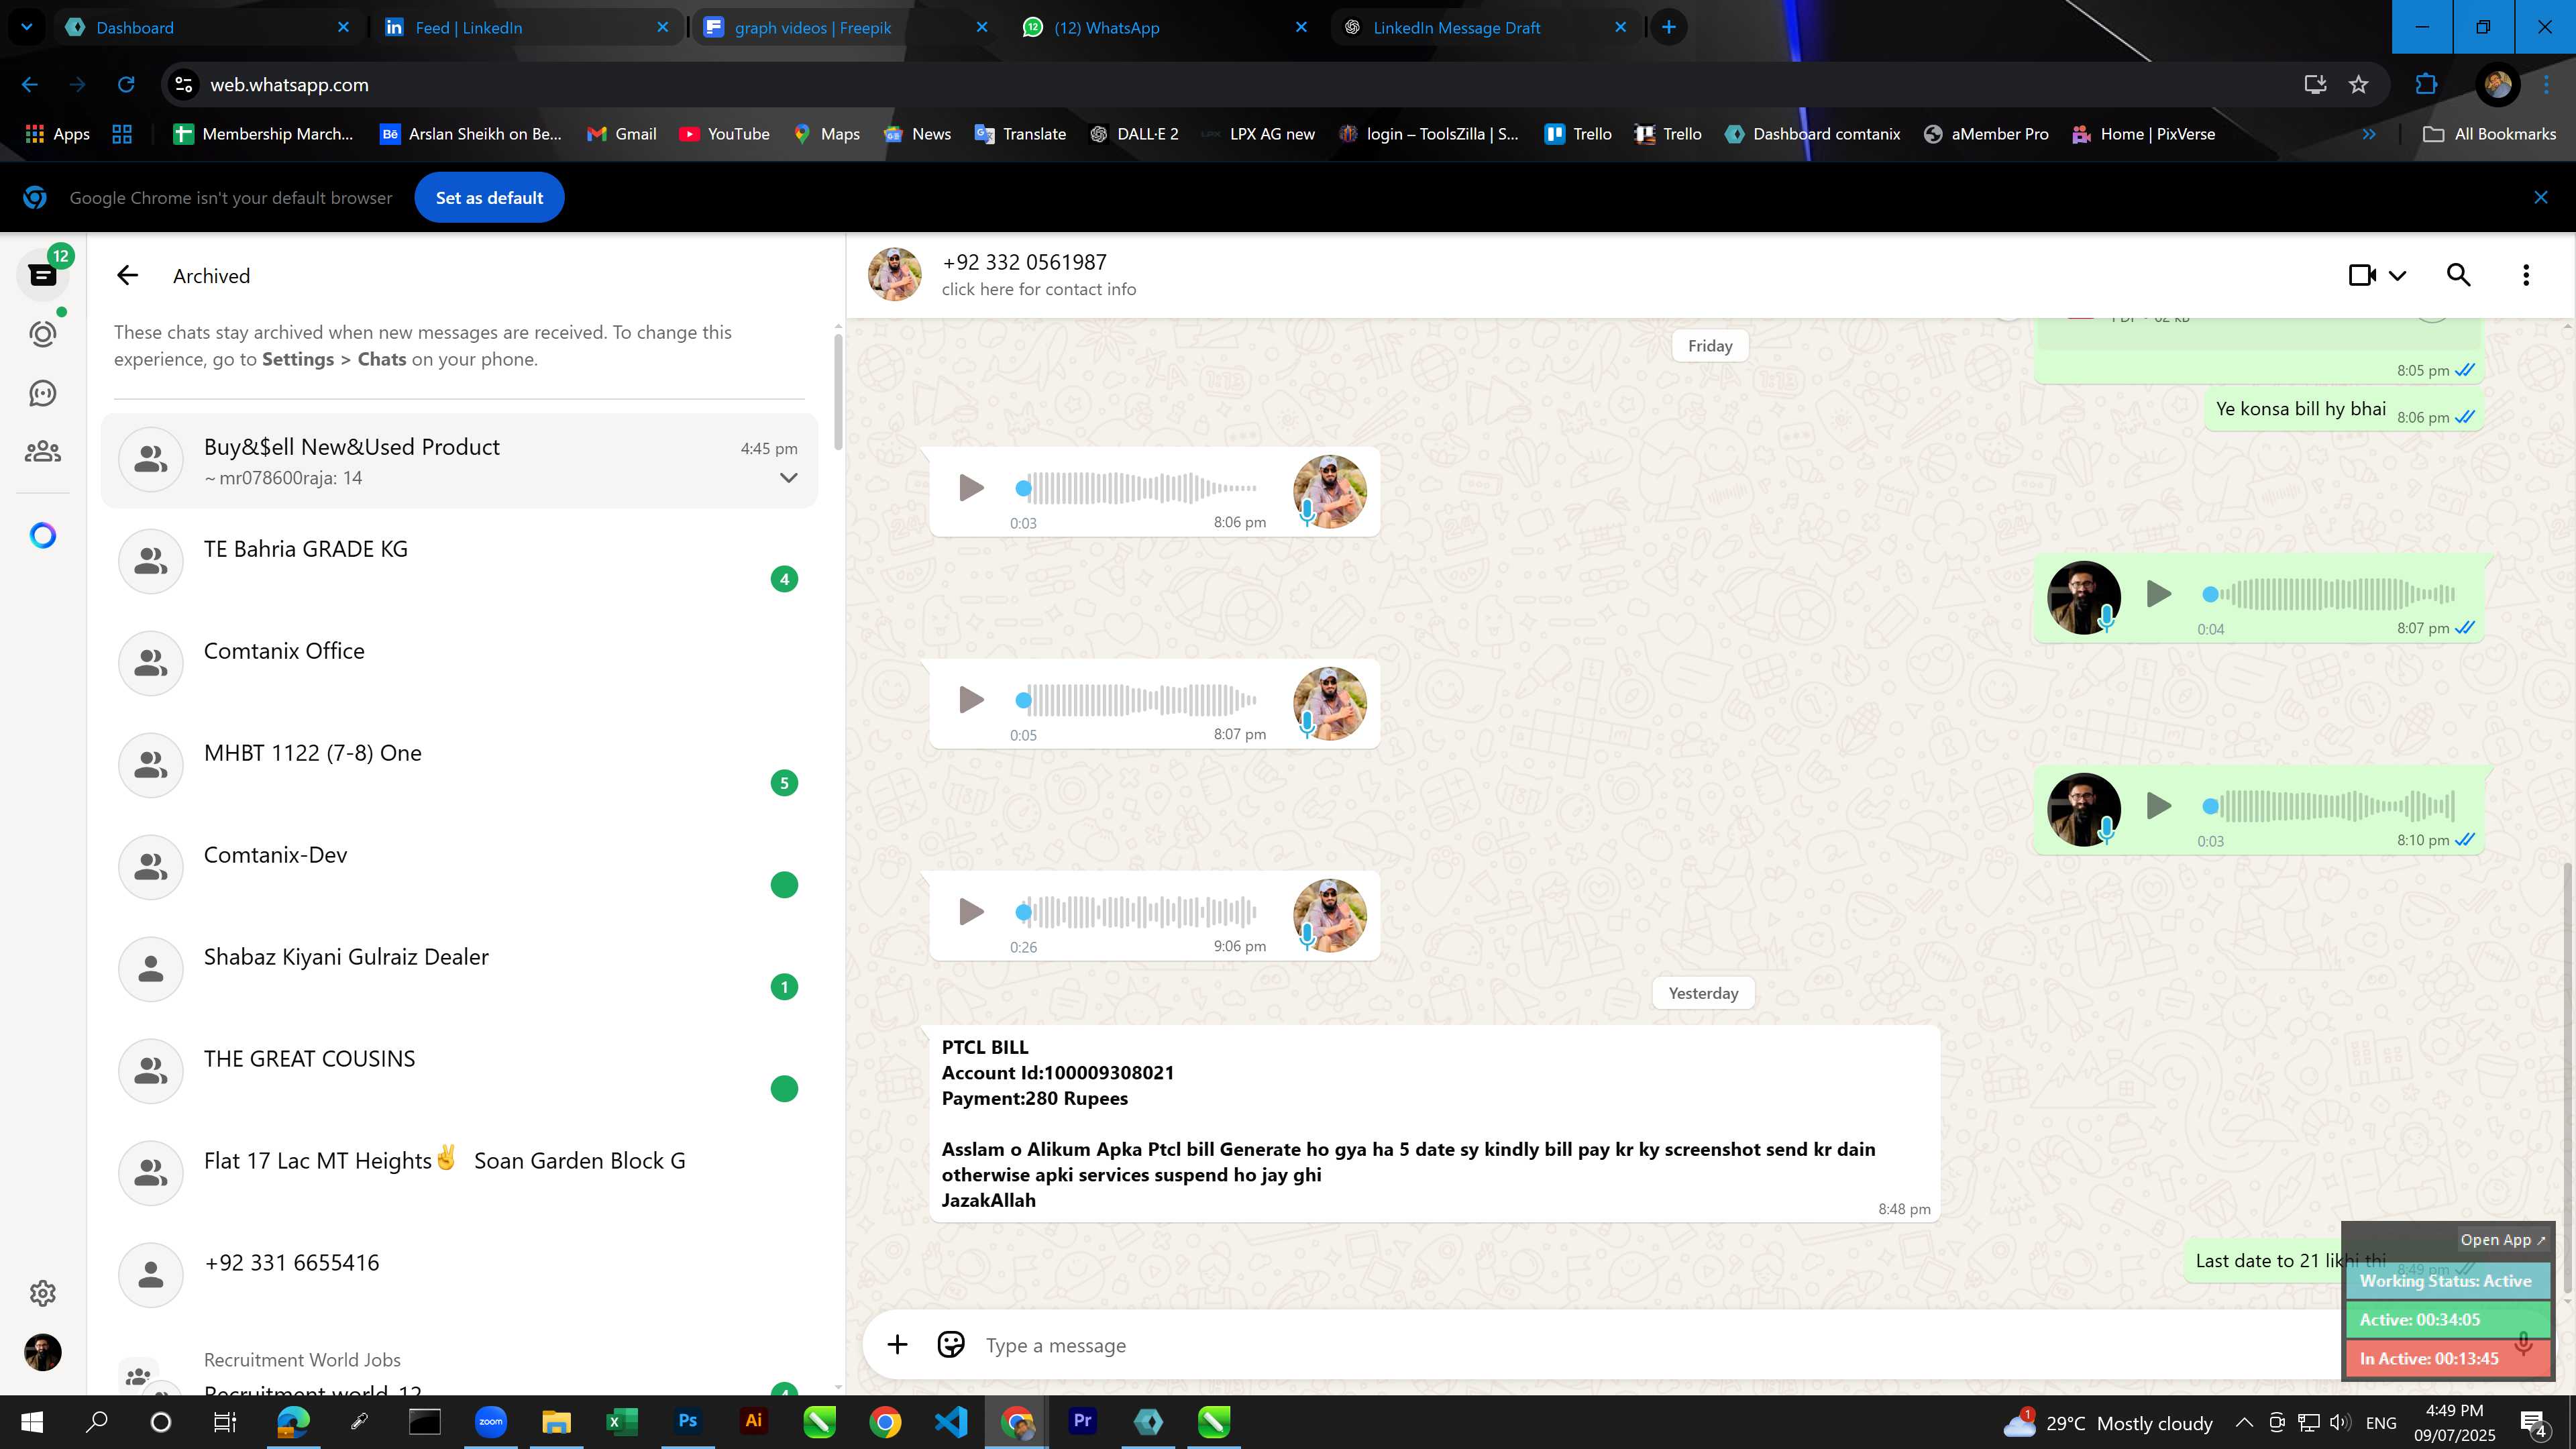This screenshot has height=1449, width=2576.
Task: Open the YouTube bookmark
Action: (724, 134)
